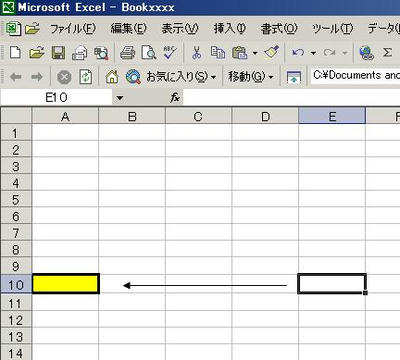Screen dimensions: 400x360
Task: Select the yellow cell A10
Action: 66,284
